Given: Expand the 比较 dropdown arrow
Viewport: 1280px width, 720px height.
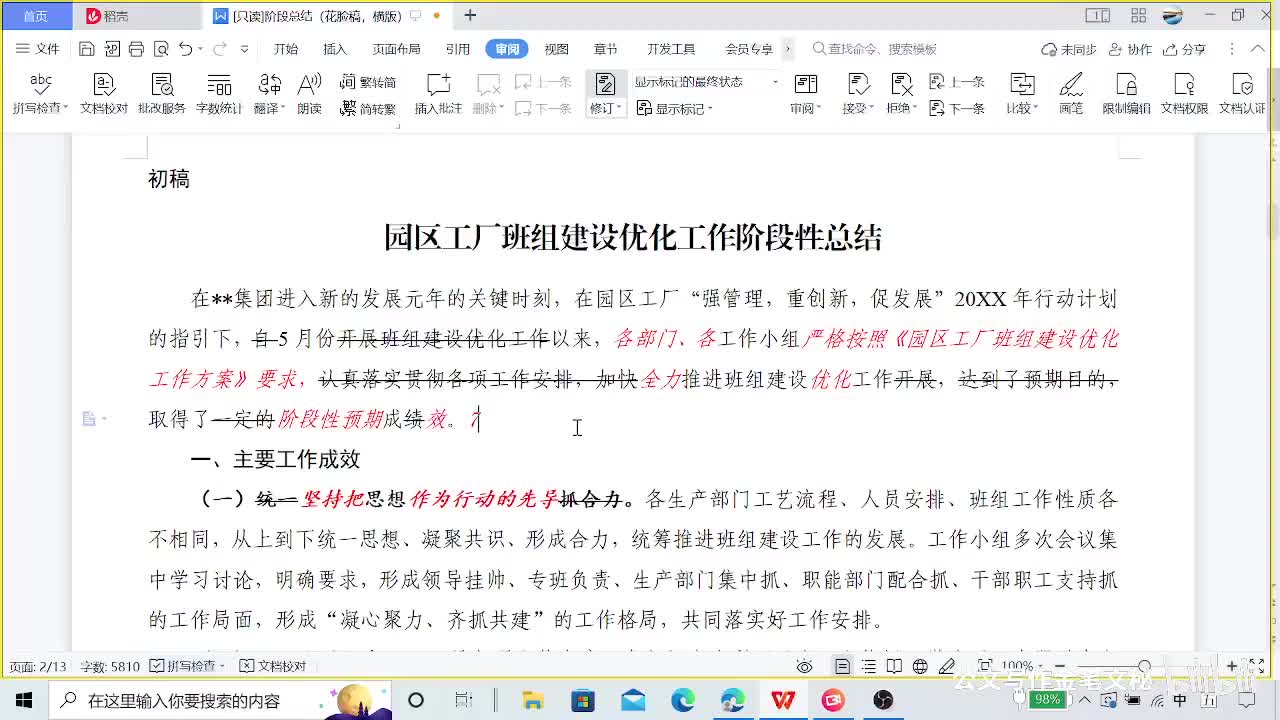Looking at the screenshot, I should pyautogui.click(x=1035, y=109).
